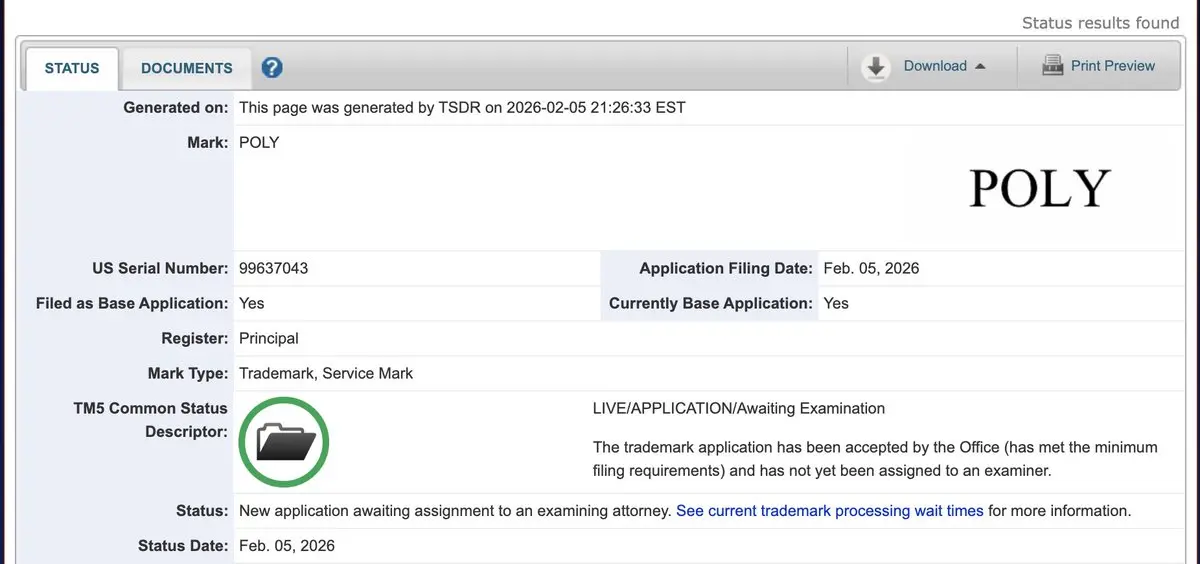Click the POLY mark drawing image
This screenshot has height=564, width=1200.
[1040, 189]
